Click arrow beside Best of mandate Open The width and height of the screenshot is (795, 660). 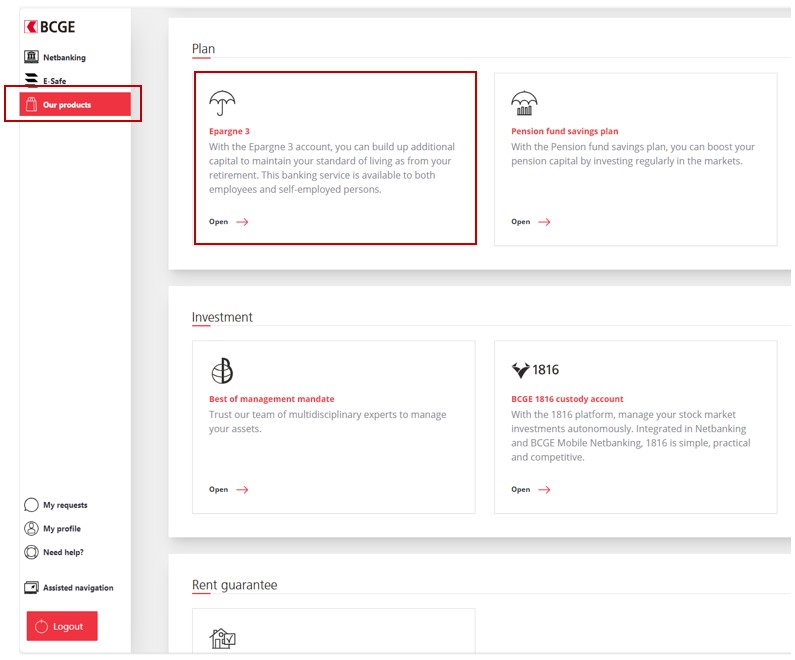pyautogui.click(x=242, y=489)
